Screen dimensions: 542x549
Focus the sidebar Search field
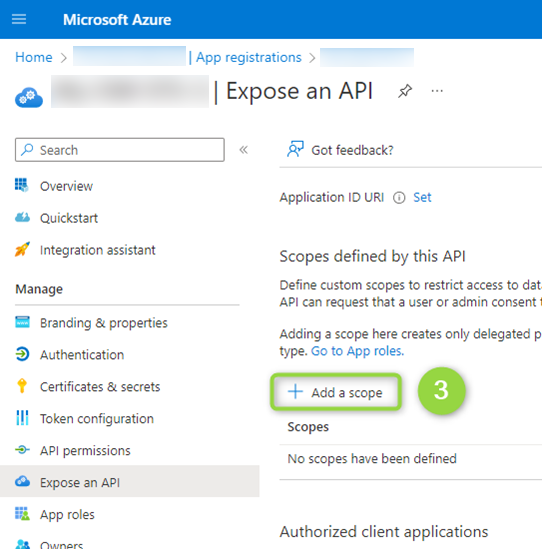(120, 150)
